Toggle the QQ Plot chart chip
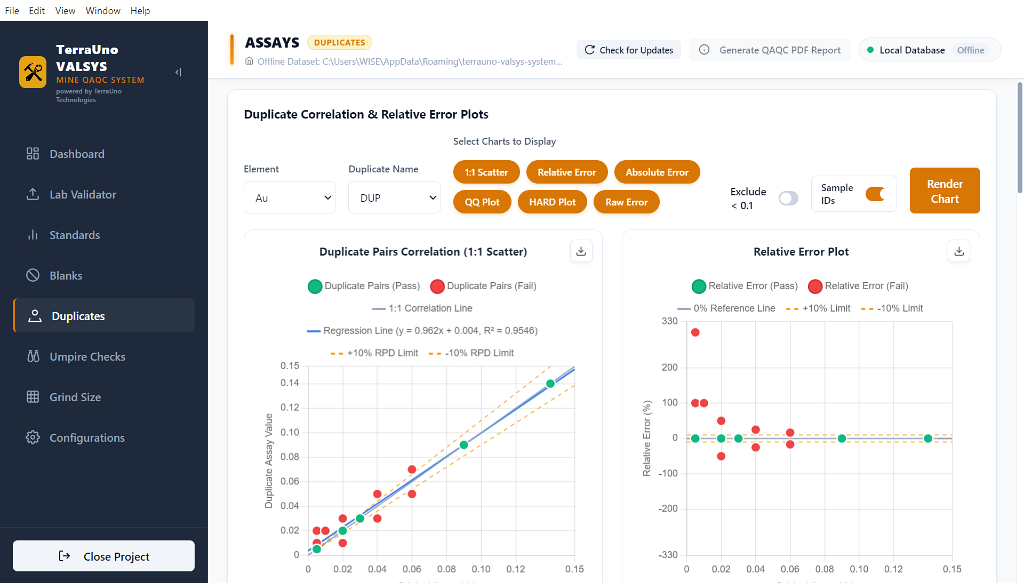This screenshot has height=583, width=1024. (482, 202)
